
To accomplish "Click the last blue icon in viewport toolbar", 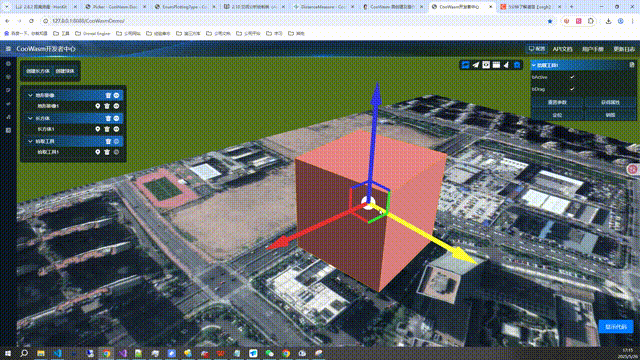I will (x=517, y=65).
